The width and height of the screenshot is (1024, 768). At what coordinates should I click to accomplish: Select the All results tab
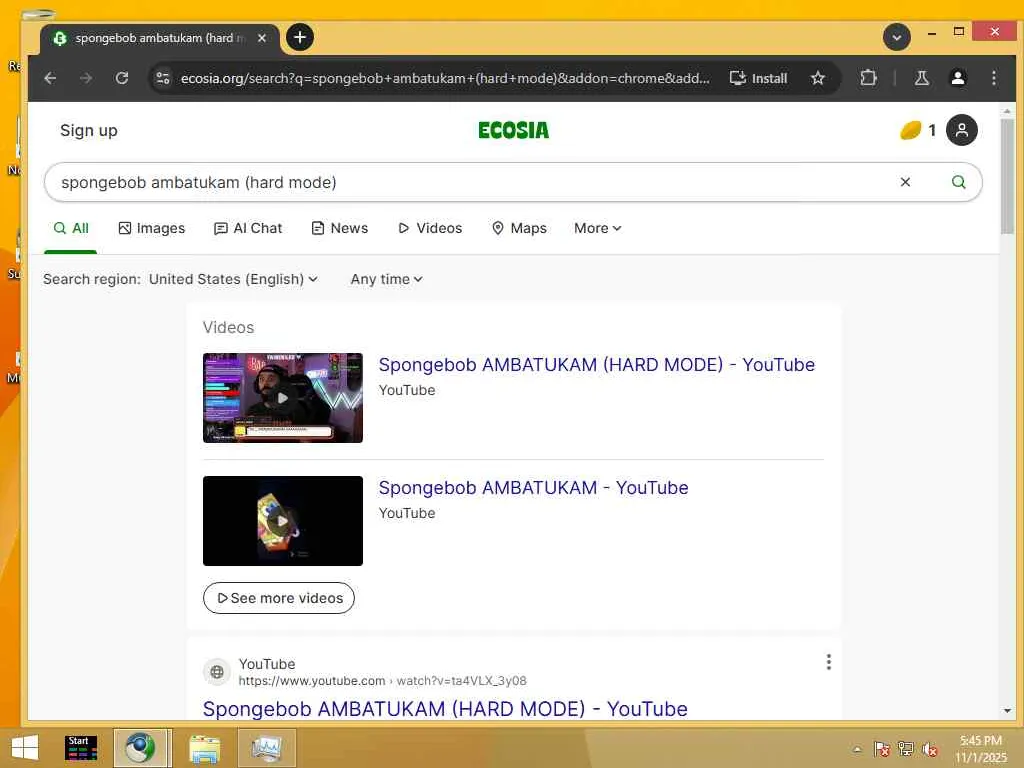coord(71,228)
